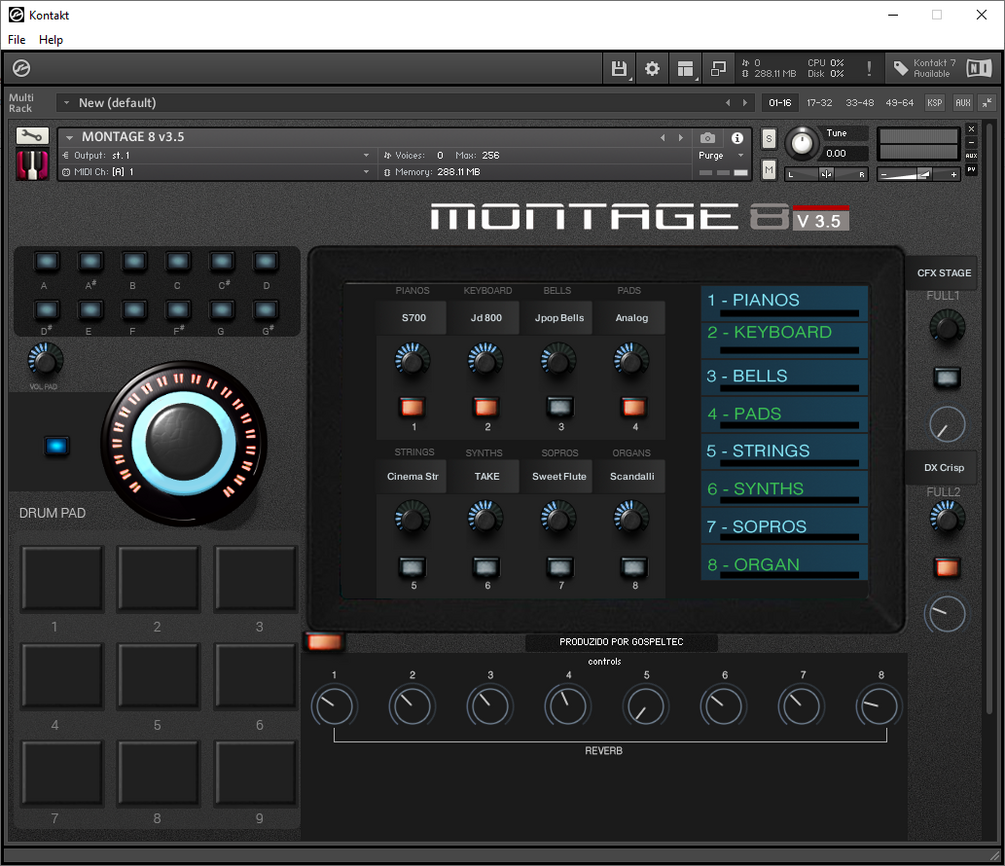
Task: Switch to rack page 17-32
Action: pos(819,103)
